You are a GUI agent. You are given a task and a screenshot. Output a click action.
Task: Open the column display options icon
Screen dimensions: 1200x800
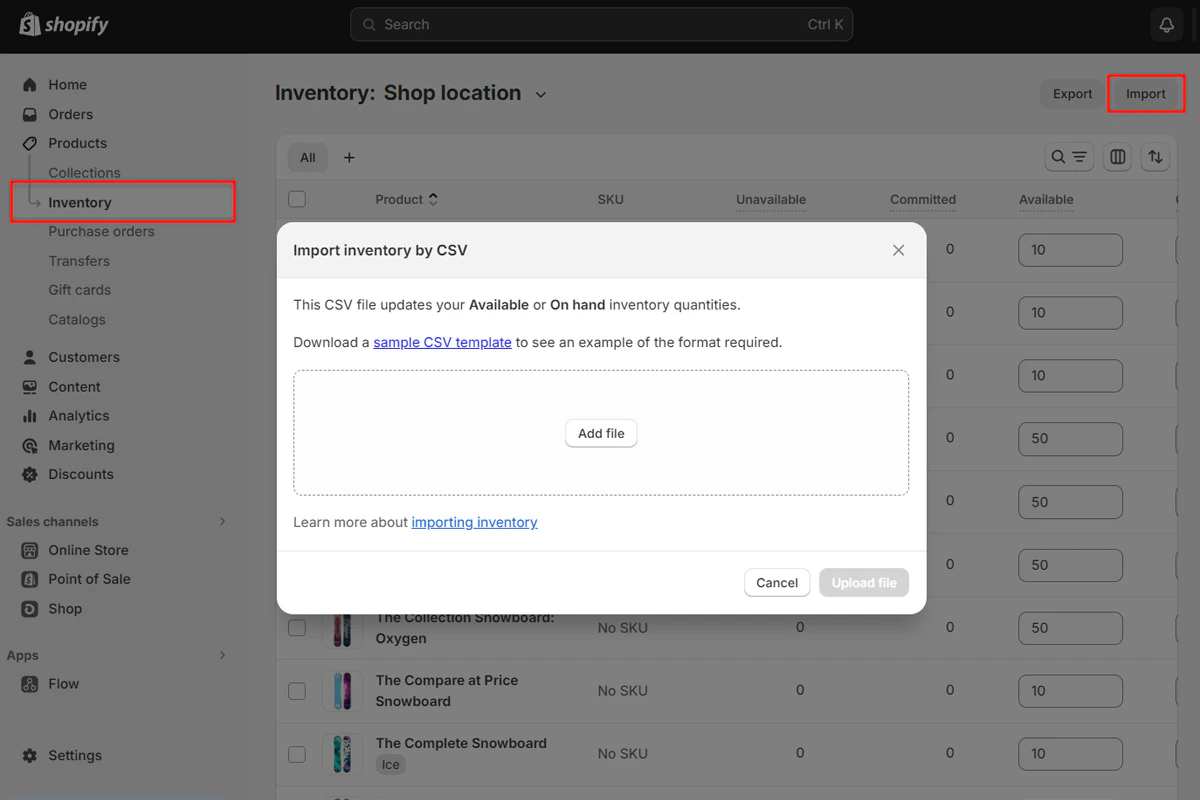point(1117,157)
